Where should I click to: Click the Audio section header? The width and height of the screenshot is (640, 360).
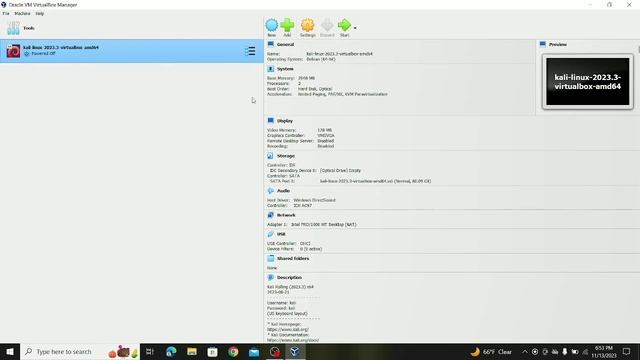coord(283,191)
